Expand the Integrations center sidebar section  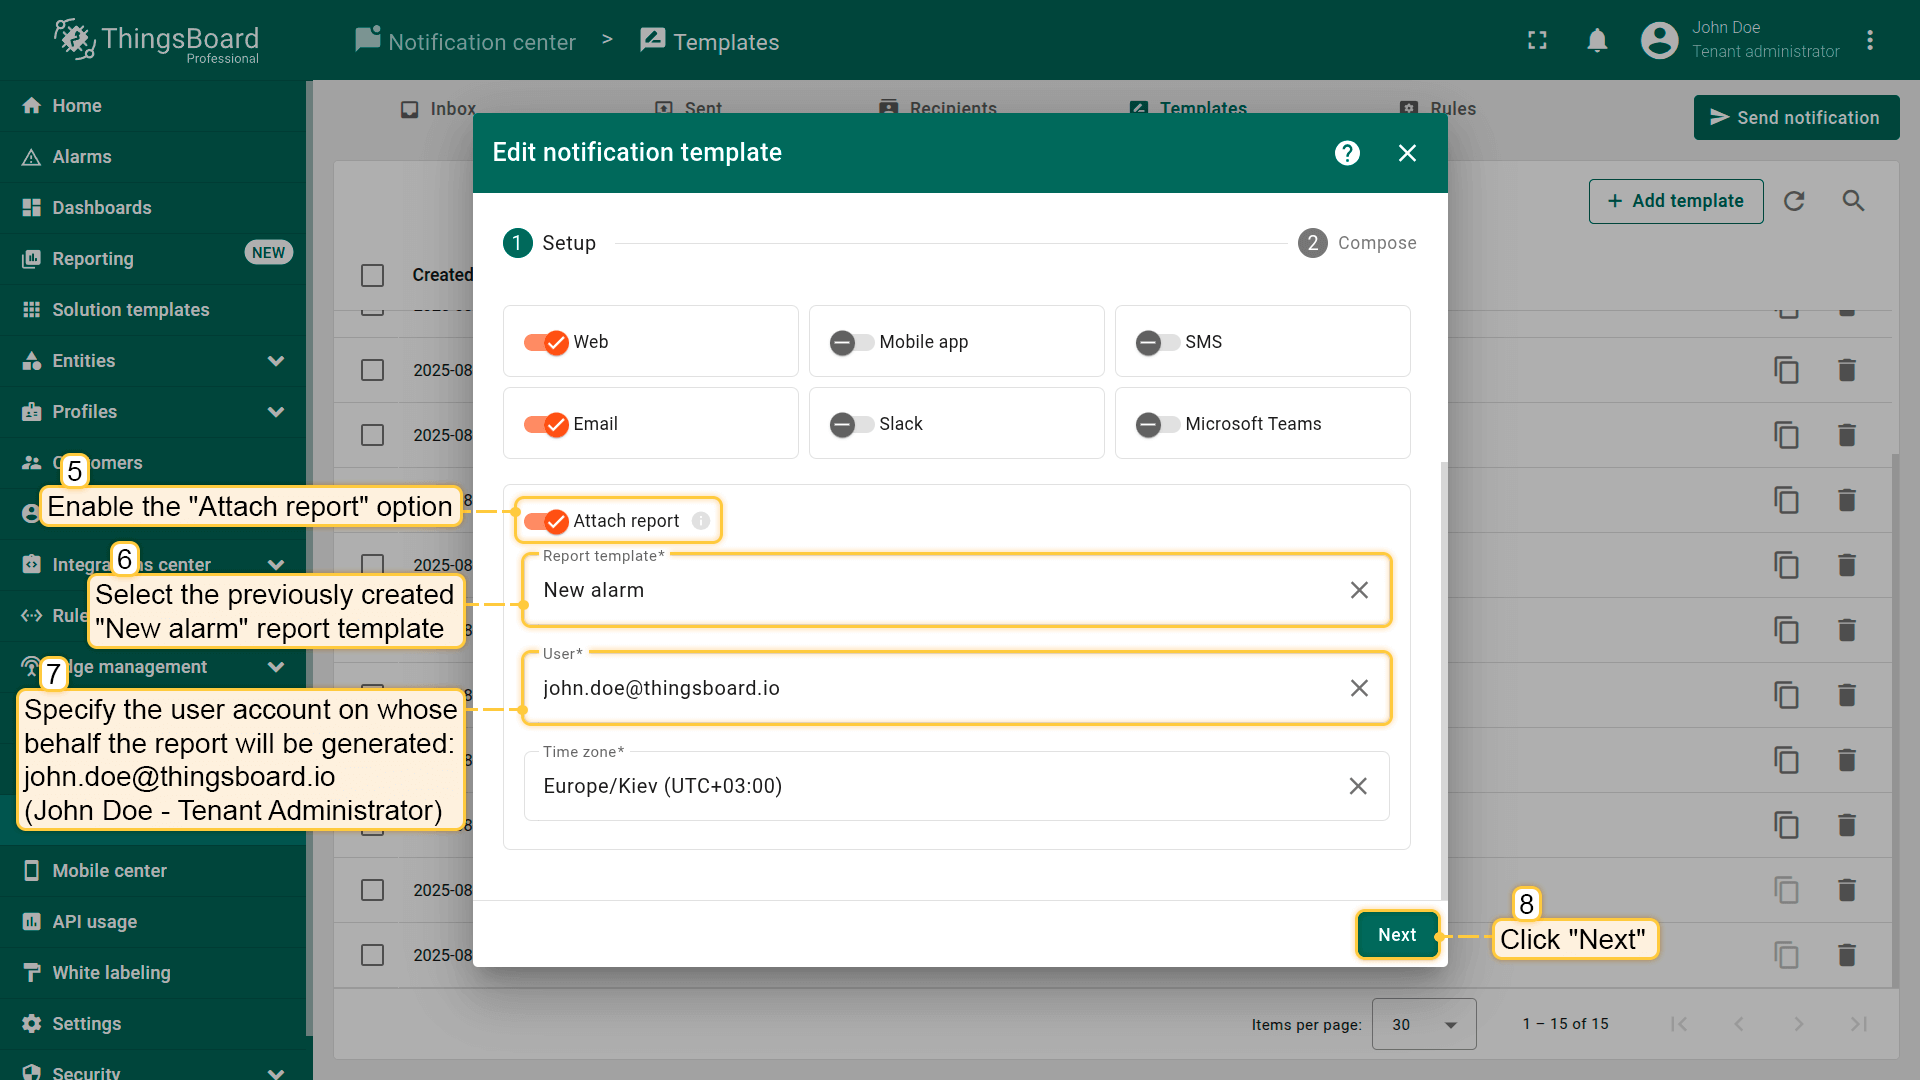(x=276, y=565)
